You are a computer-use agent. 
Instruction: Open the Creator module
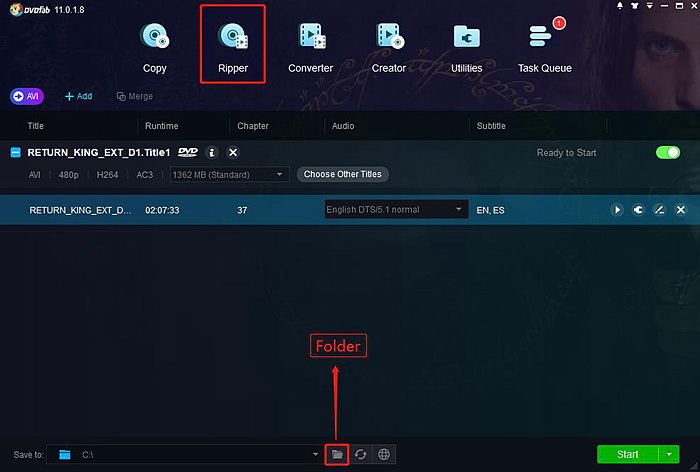(x=389, y=48)
